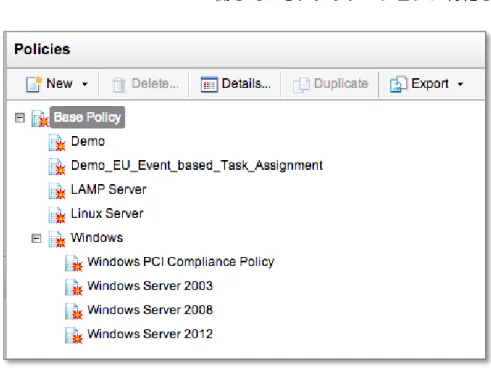Click the Export icon
This screenshot has height=372, width=491.
[x=398, y=84]
